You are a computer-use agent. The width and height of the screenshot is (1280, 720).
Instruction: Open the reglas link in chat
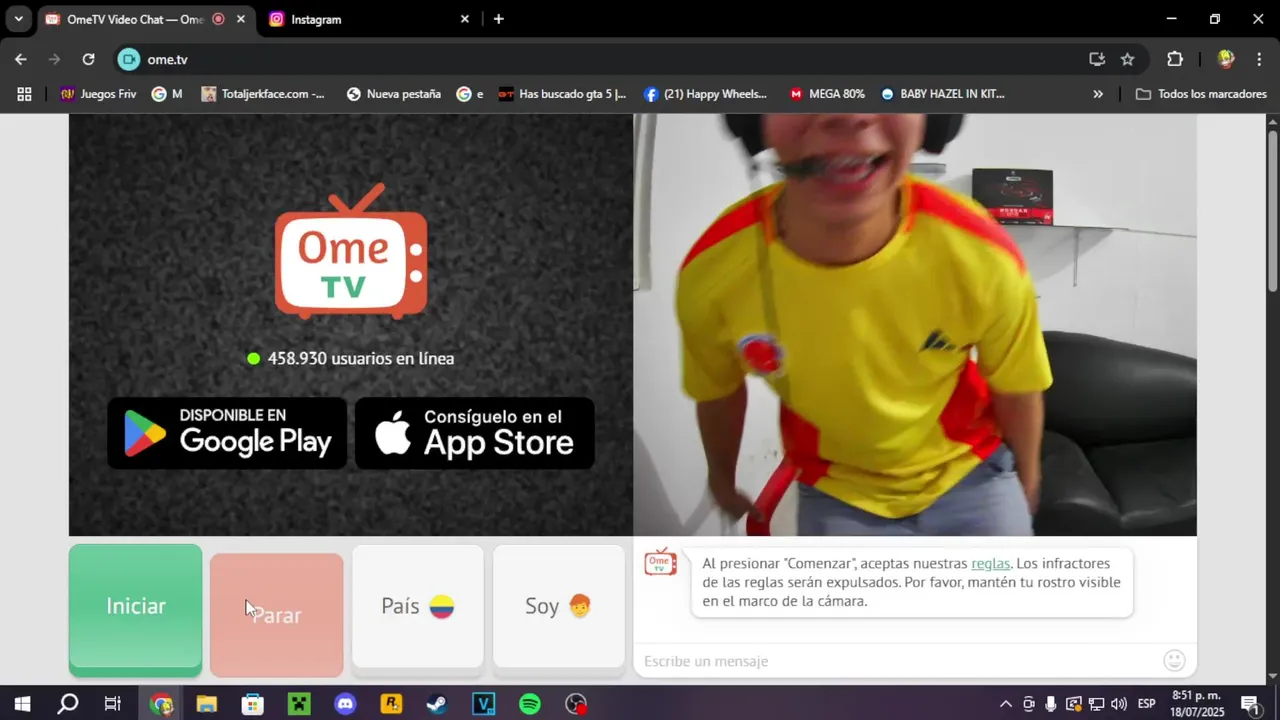pyautogui.click(x=990, y=563)
